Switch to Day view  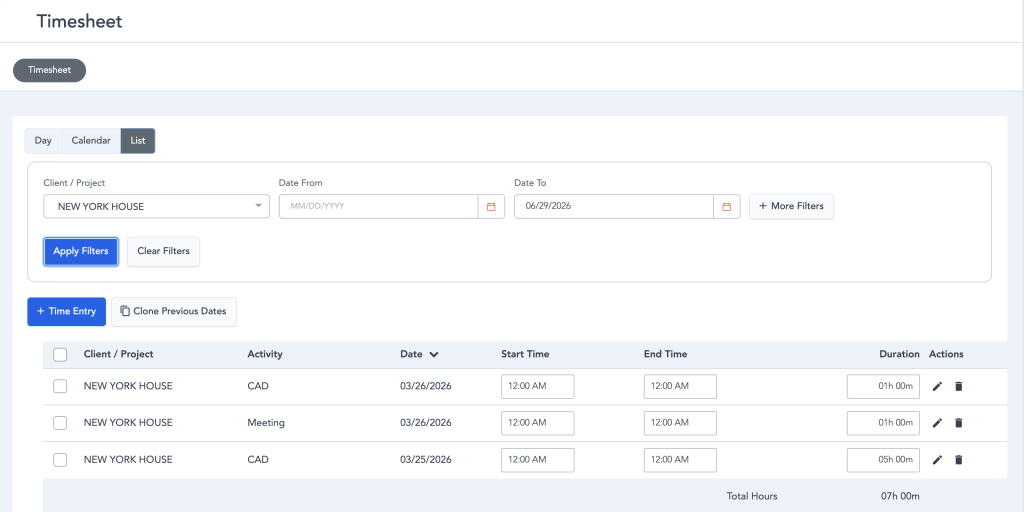(x=43, y=140)
